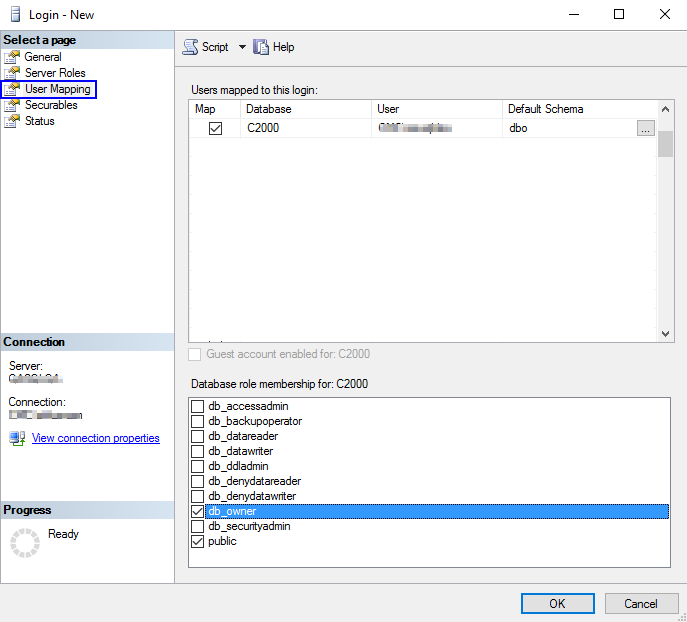
Task: Check the db_datareader role
Action: (x=198, y=436)
